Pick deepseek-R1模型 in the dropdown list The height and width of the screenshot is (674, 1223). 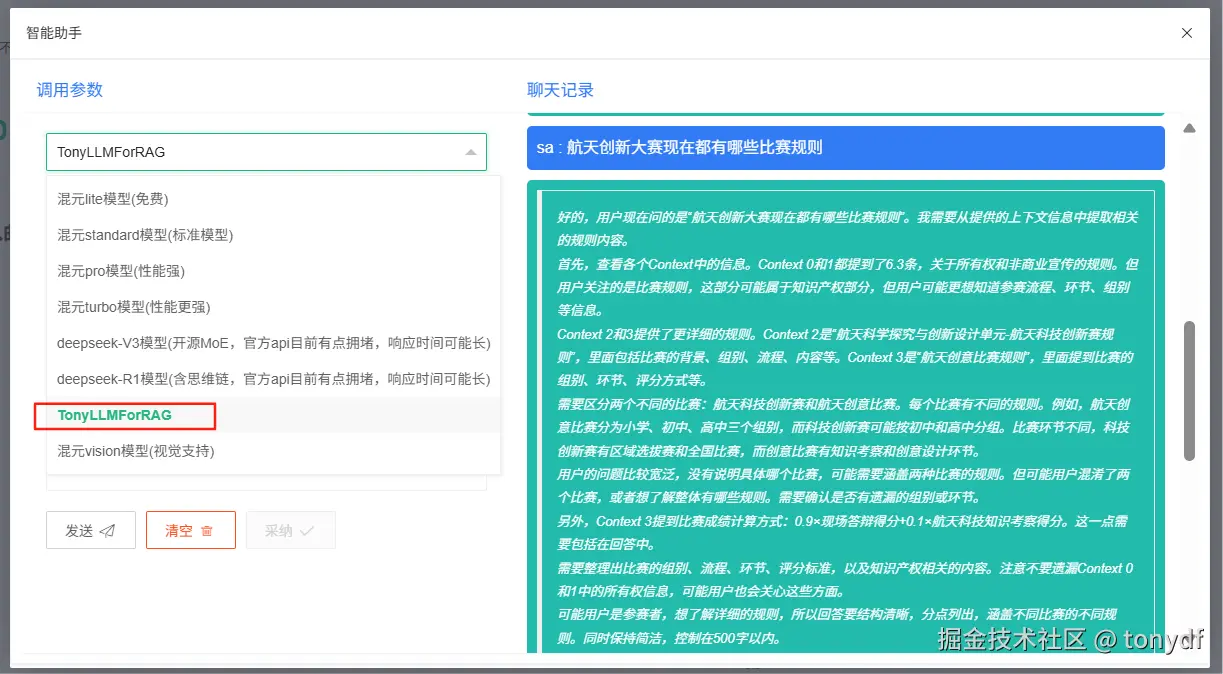[273, 379]
